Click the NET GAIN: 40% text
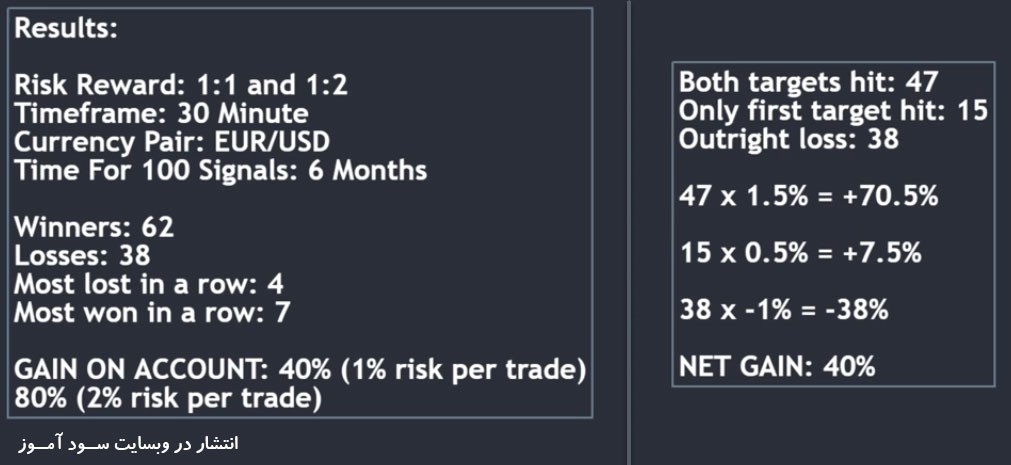Viewport: 1011px width, 465px height. 777,367
